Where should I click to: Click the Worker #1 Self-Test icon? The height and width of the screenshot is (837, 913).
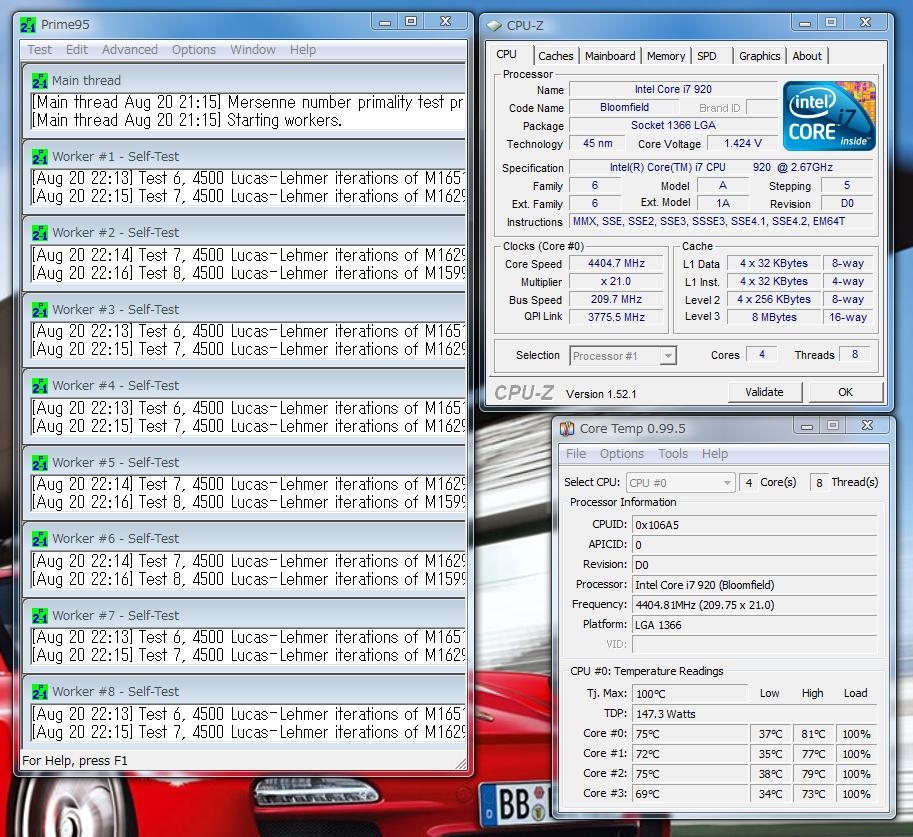point(40,157)
